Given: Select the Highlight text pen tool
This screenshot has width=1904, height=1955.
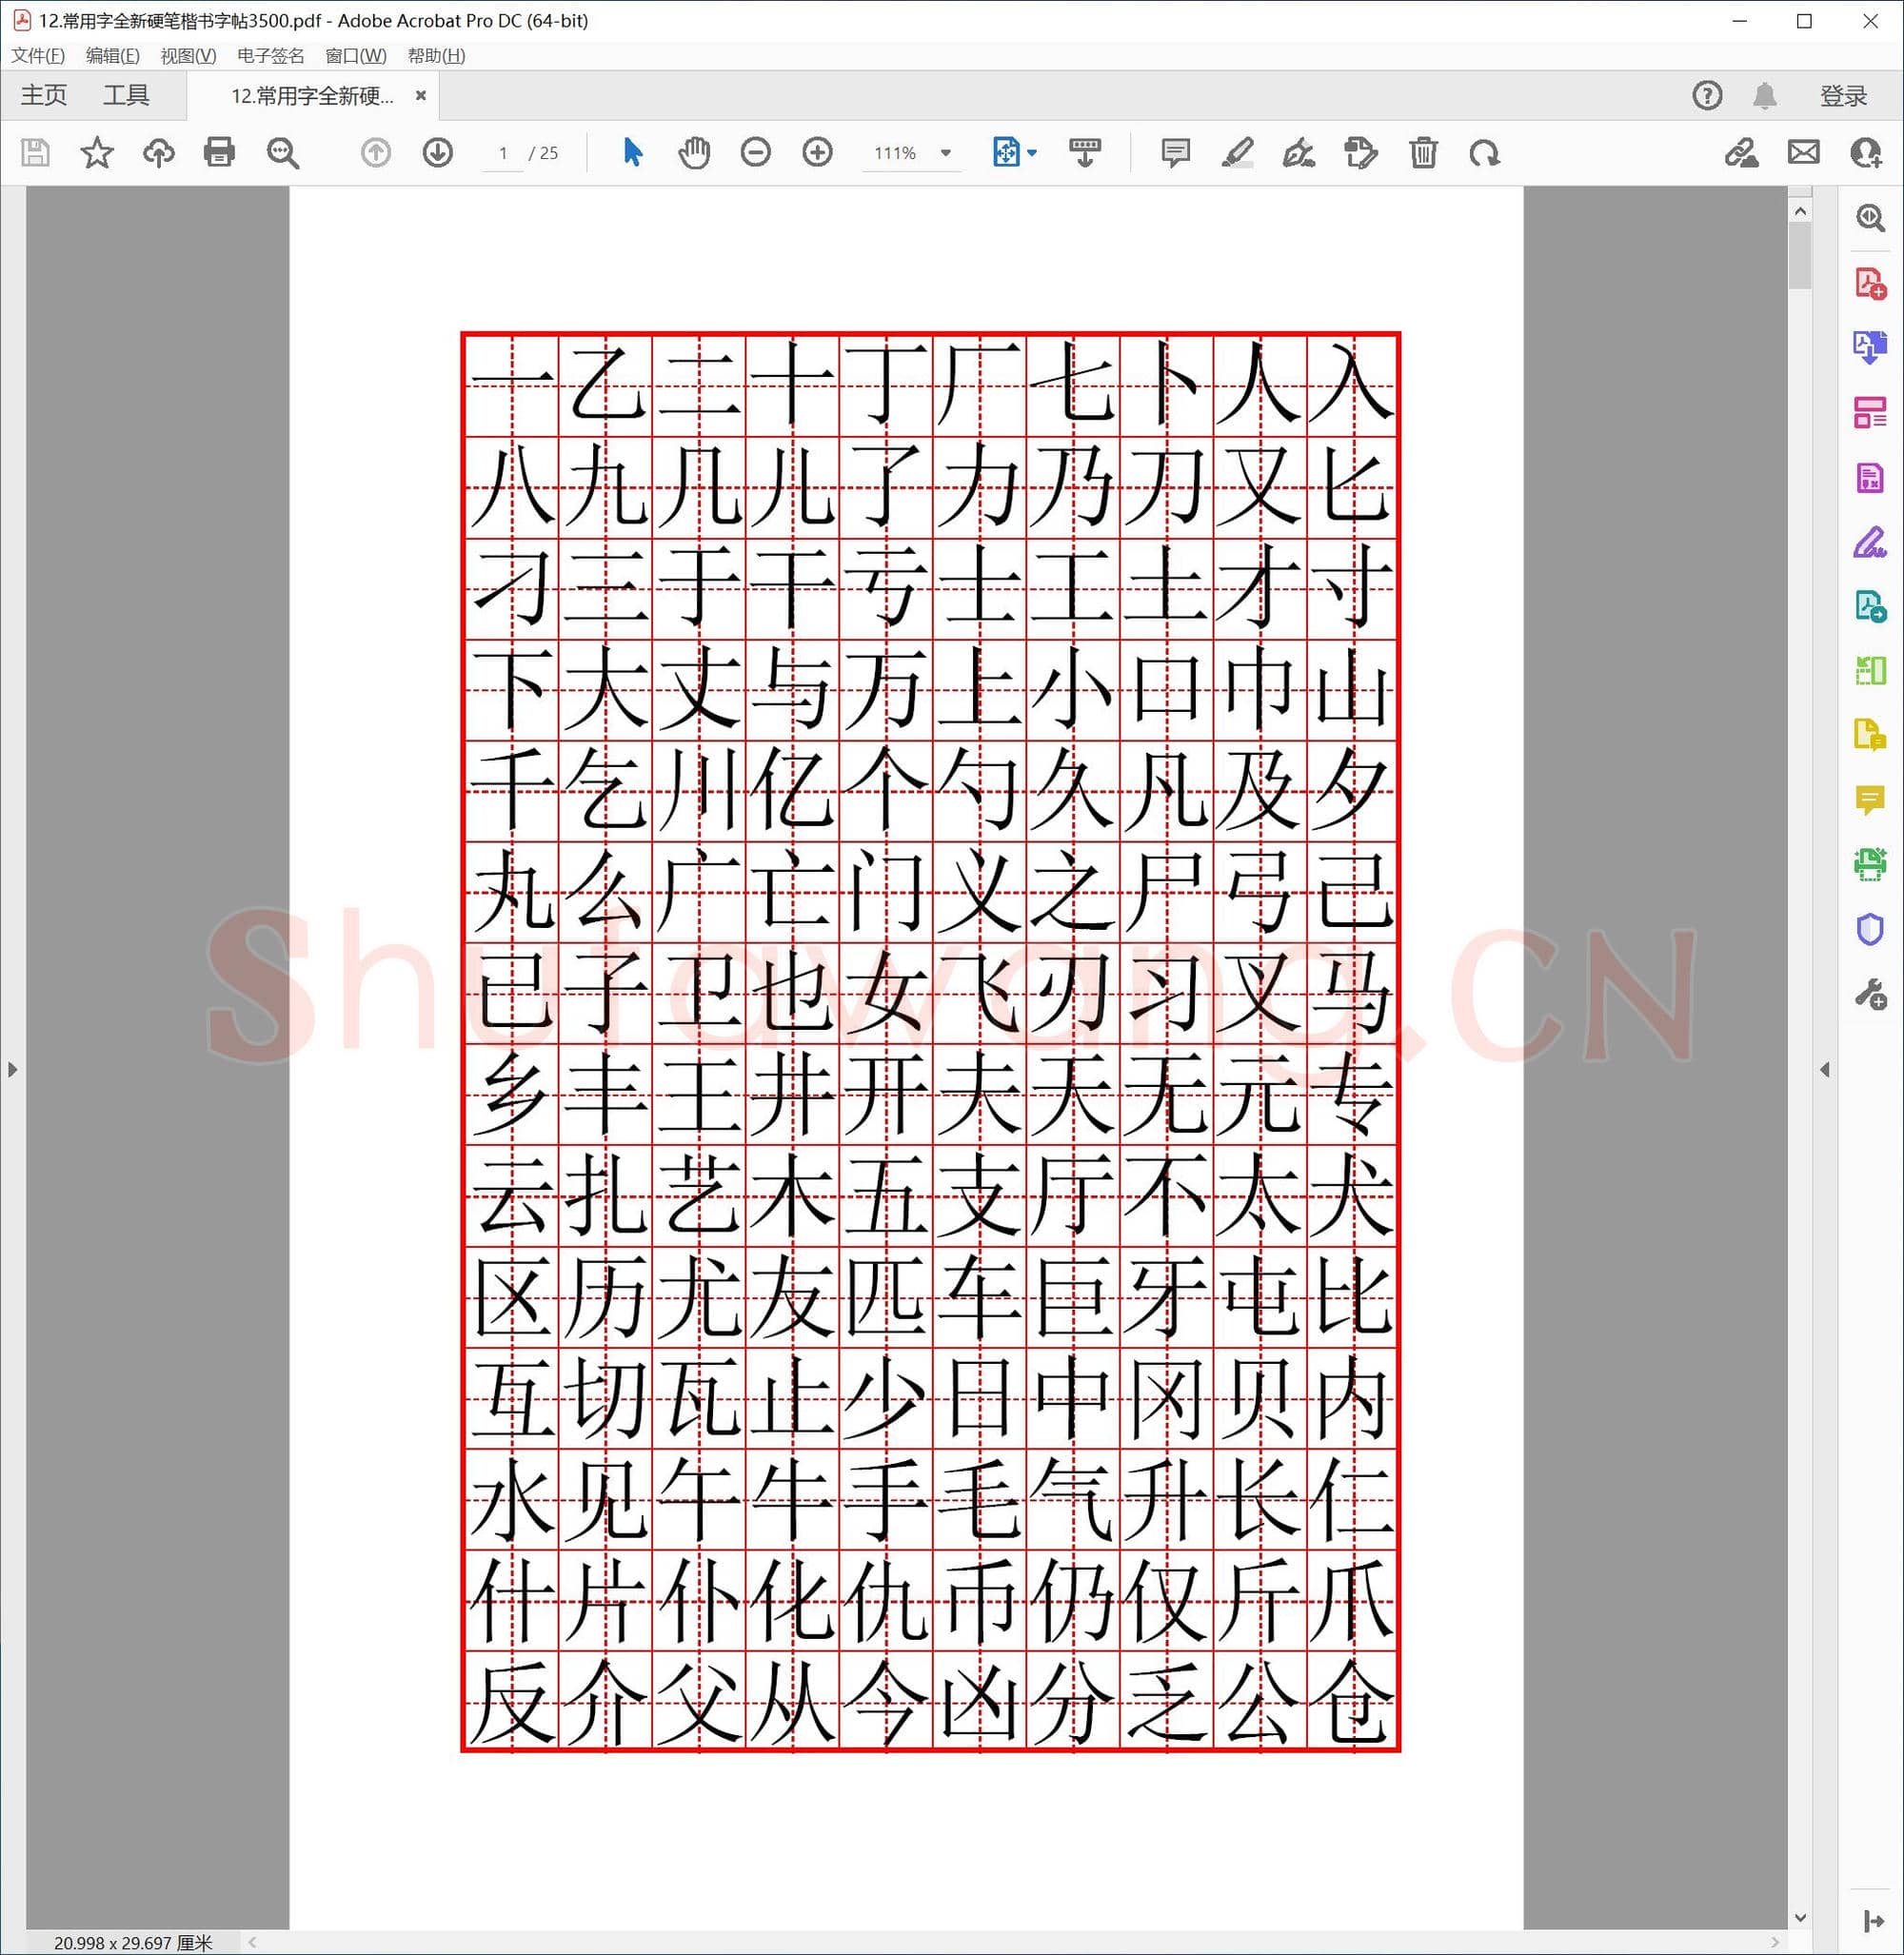Looking at the screenshot, I should tap(1237, 152).
